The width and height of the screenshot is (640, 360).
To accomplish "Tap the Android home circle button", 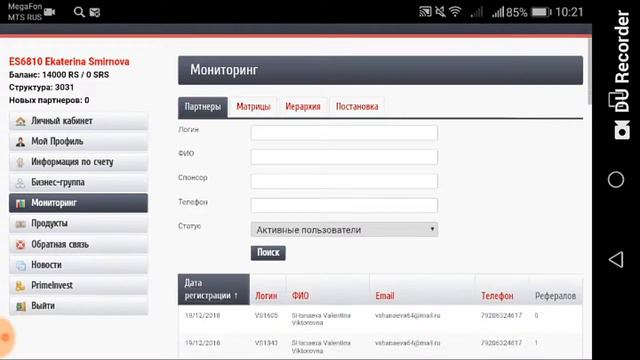I will point(616,180).
